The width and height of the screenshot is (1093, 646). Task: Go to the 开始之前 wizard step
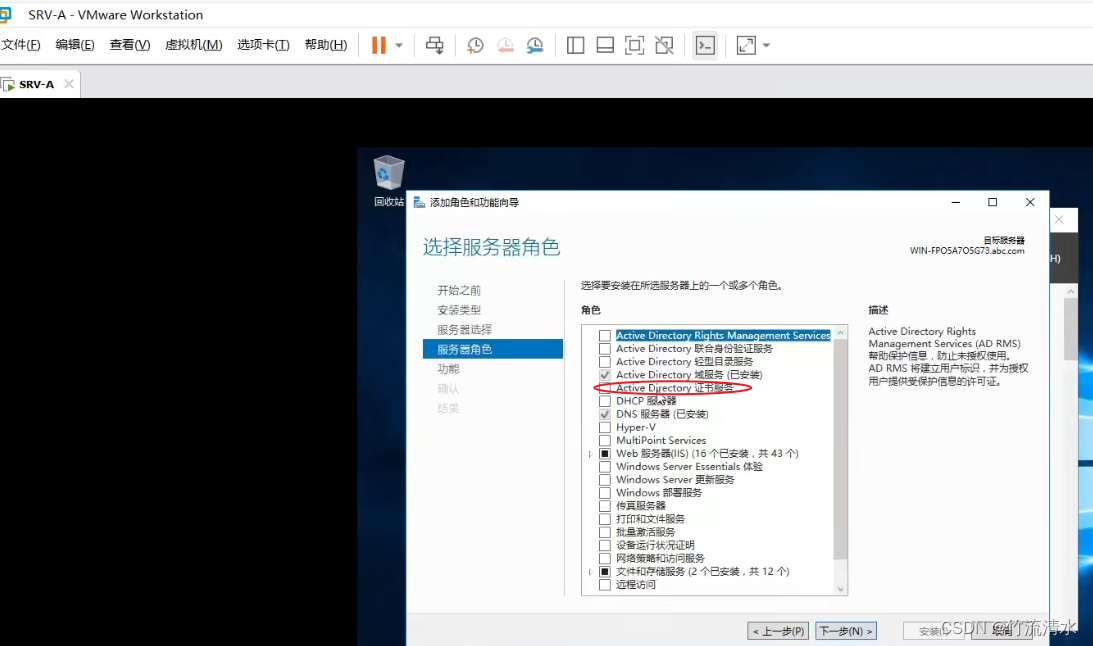pyautogui.click(x=459, y=291)
